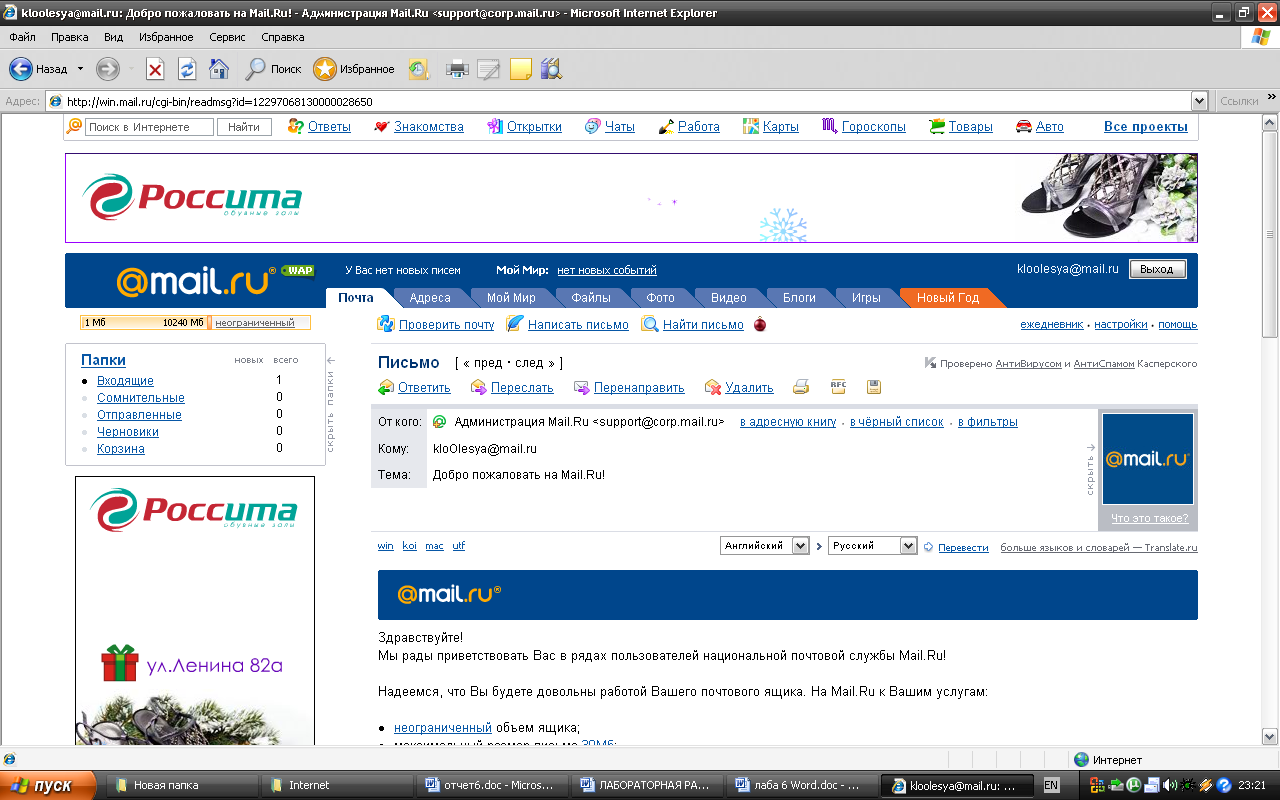The height and width of the screenshot is (800, 1280).
Task: Click the Выход logout button
Action: point(1157,269)
